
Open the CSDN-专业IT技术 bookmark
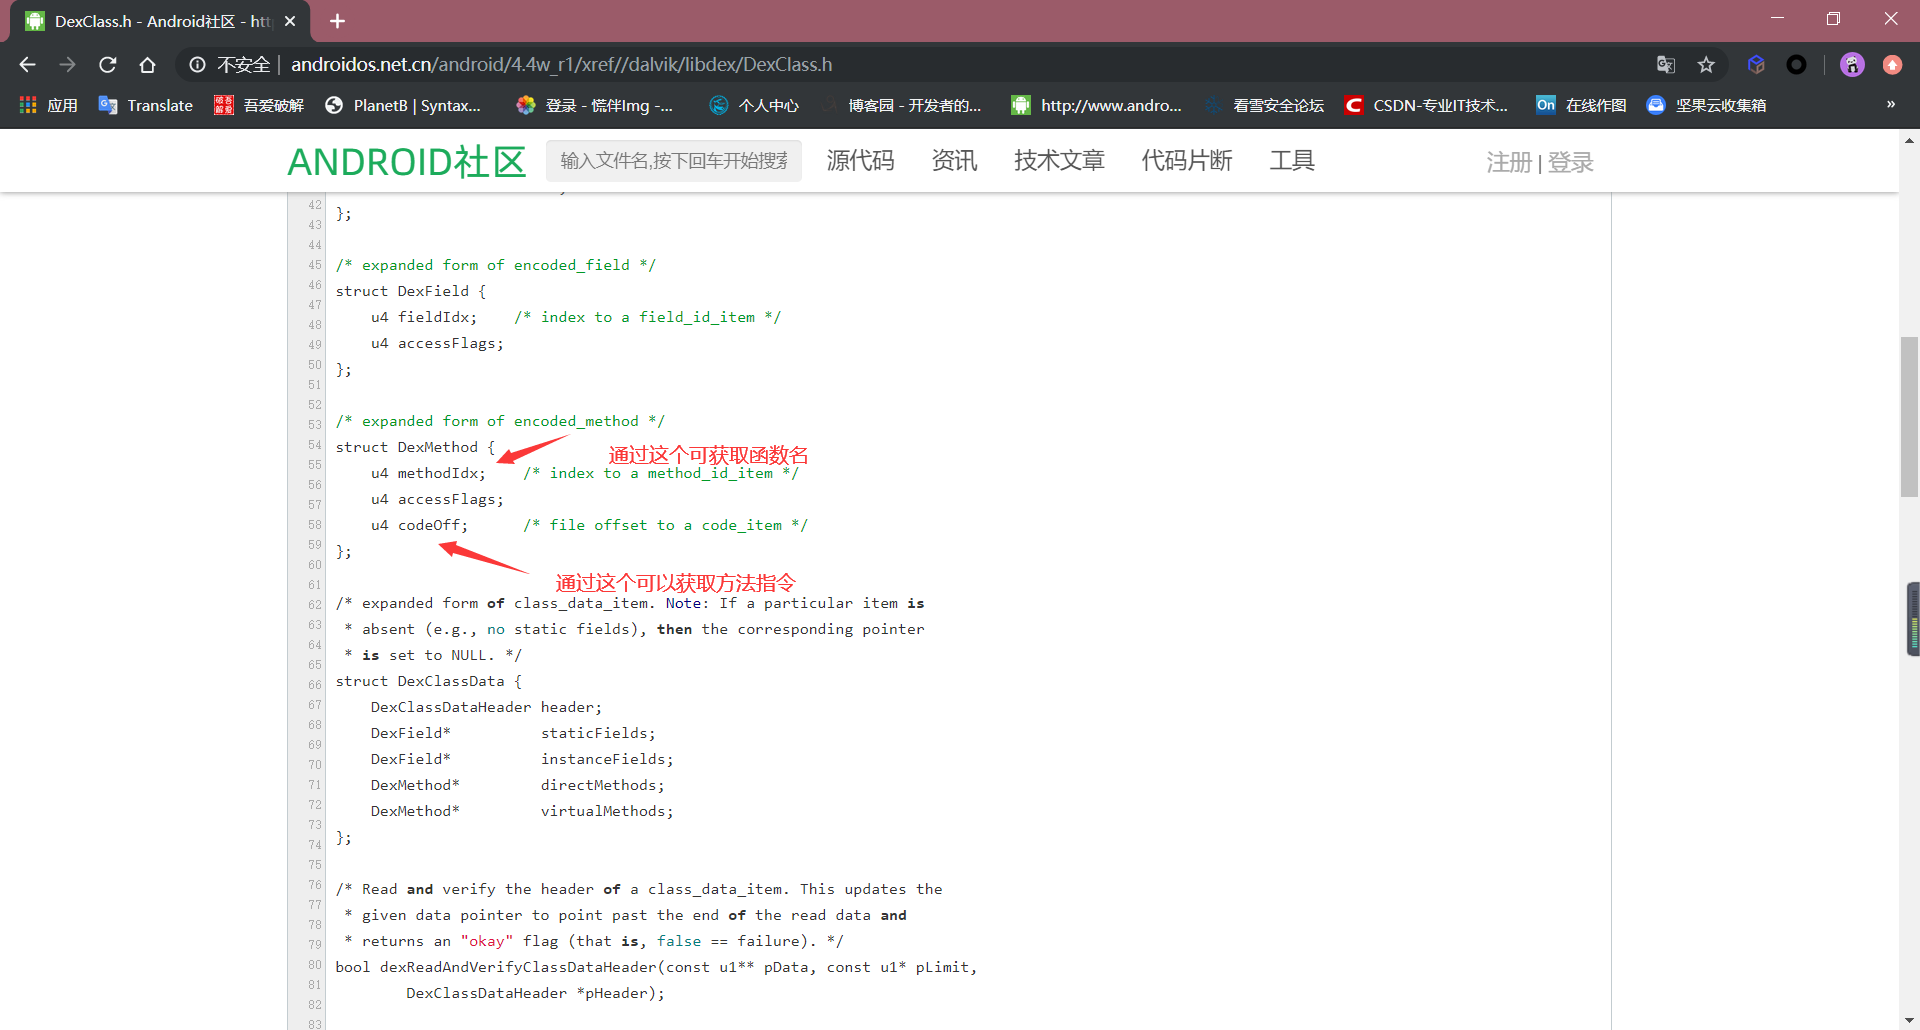click(x=1426, y=105)
